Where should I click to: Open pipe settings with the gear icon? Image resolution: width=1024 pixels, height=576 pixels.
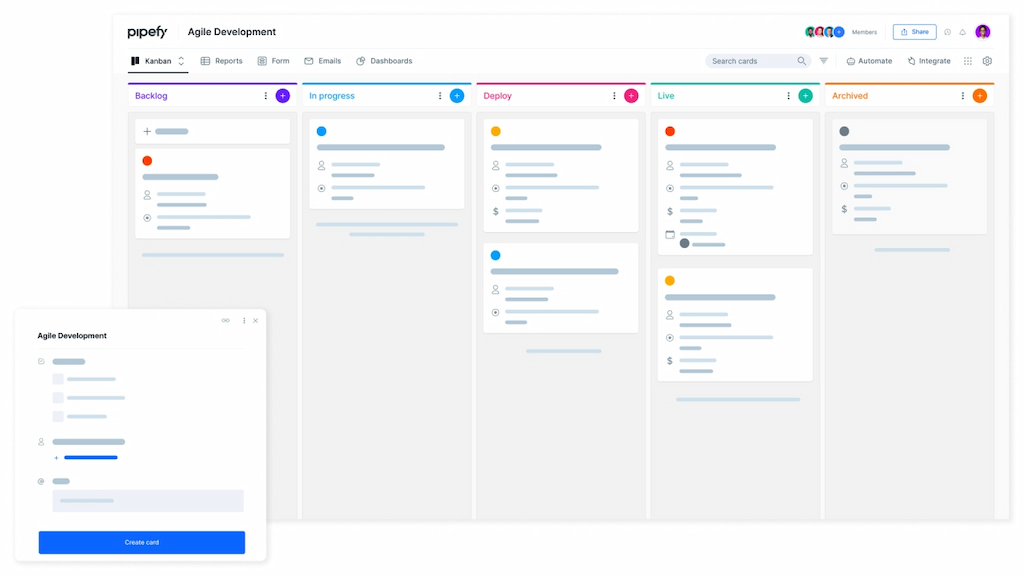986,61
